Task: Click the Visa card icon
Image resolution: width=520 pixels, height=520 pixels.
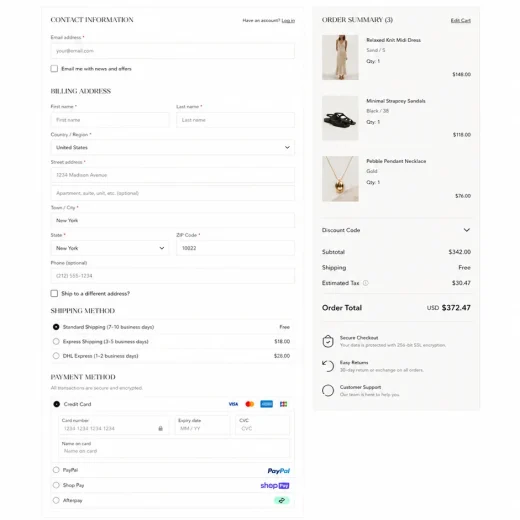Action: point(233,404)
